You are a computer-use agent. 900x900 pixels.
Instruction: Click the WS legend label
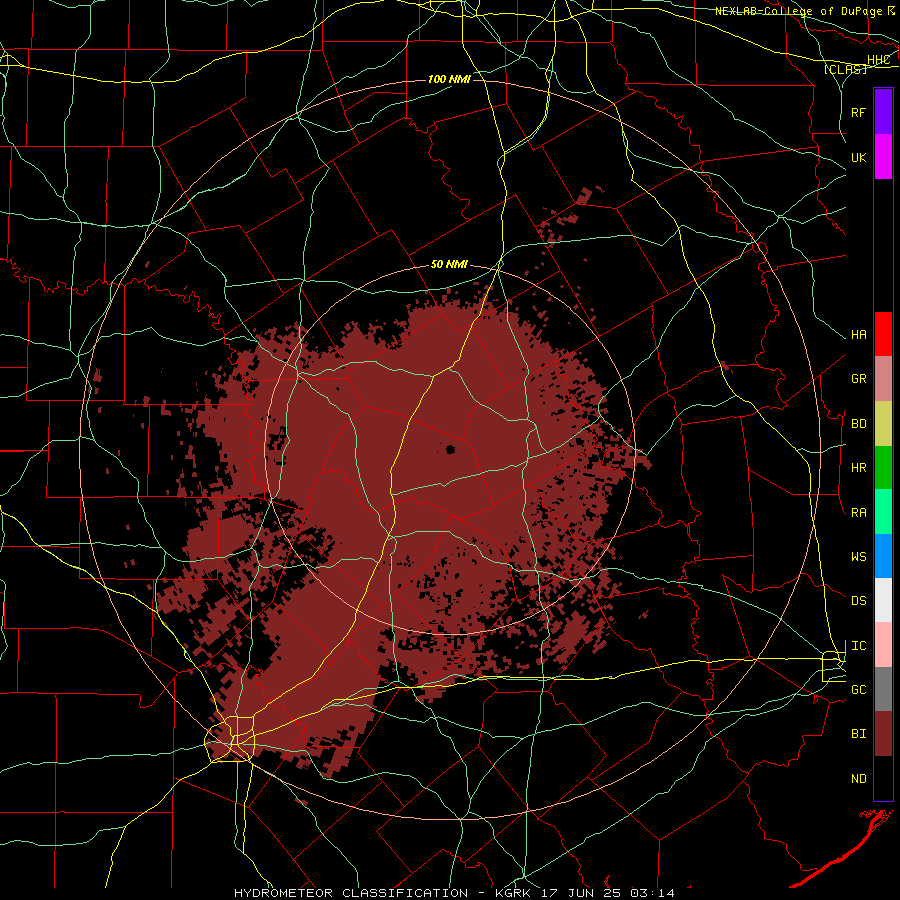click(x=858, y=557)
